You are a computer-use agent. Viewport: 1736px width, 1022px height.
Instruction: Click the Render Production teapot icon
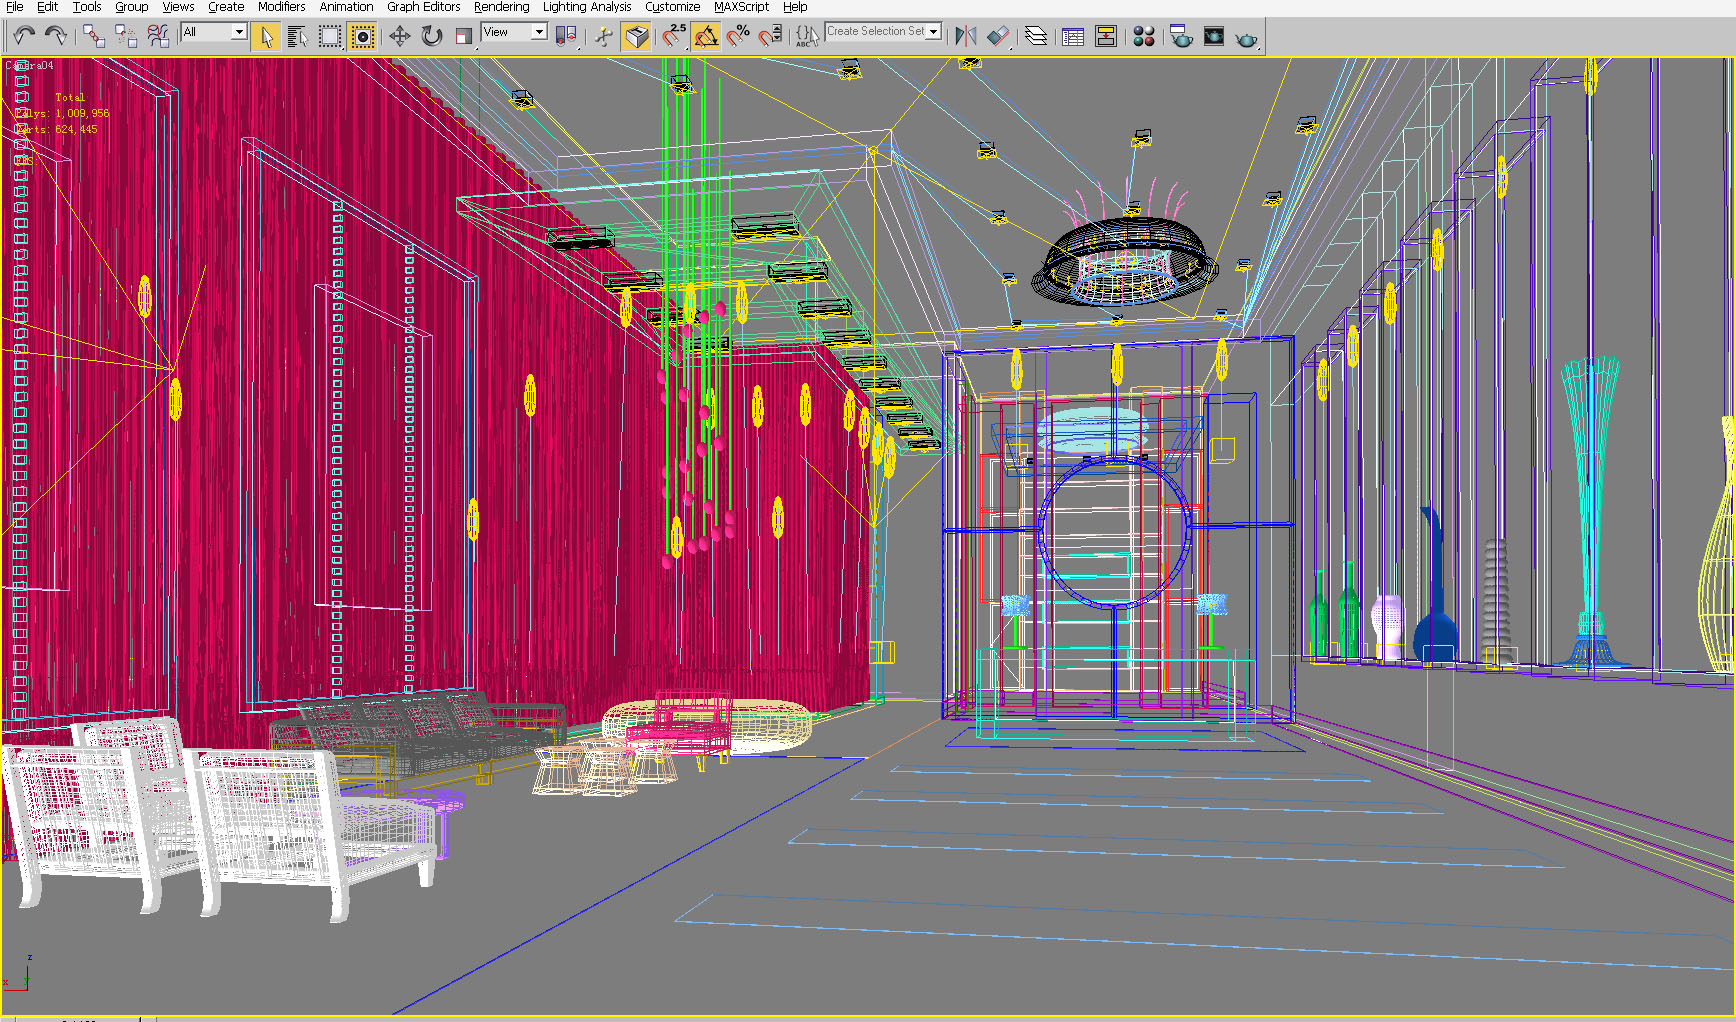(x=1246, y=38)
